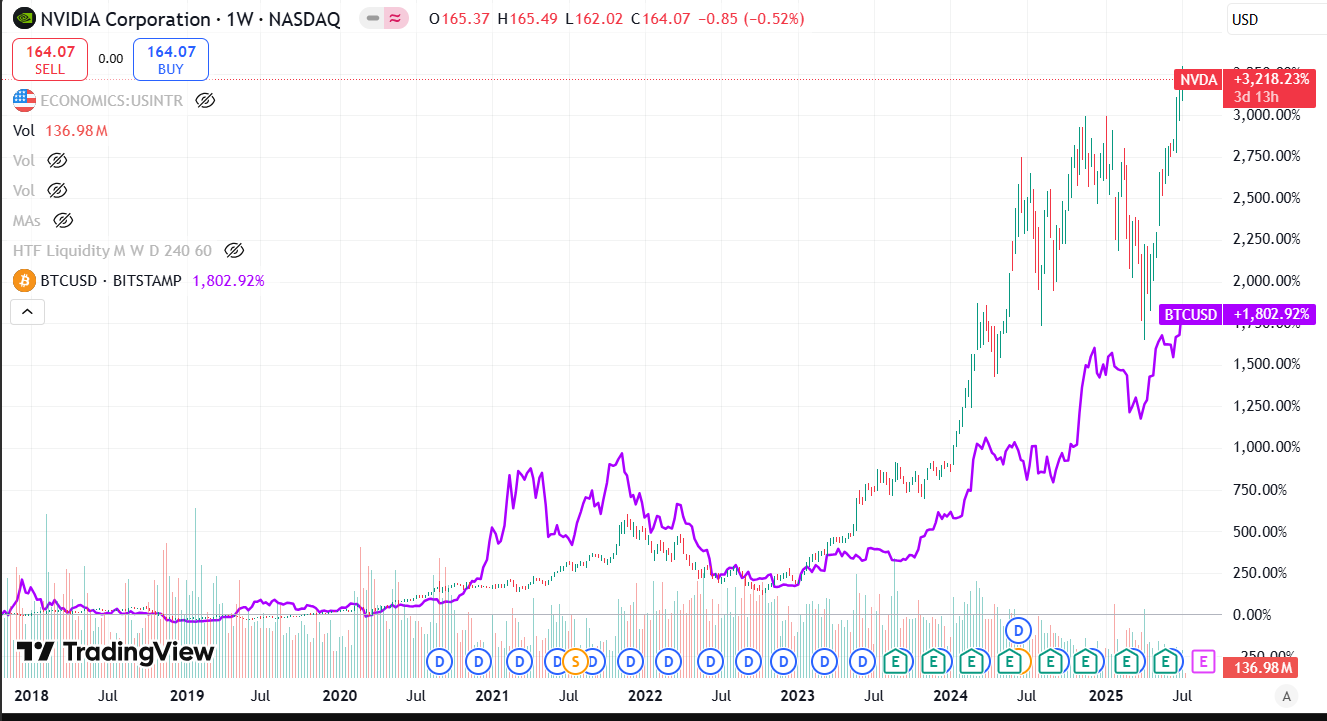This screenshot has width=1327, height=721.
Task: Show the hidden Vol indicator just below Vol 136.98M
Action: (x=56, y=160)
